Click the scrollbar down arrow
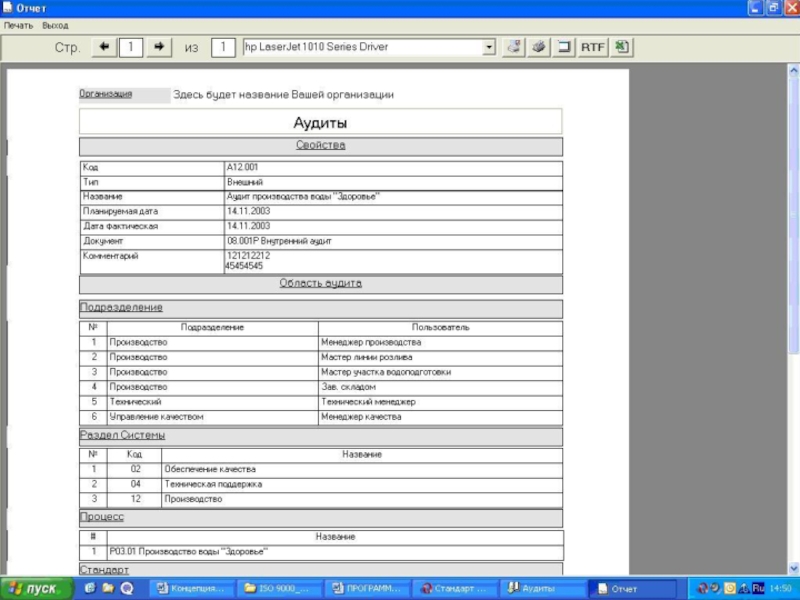Screen dimensions: 800x600 point(794,568)
